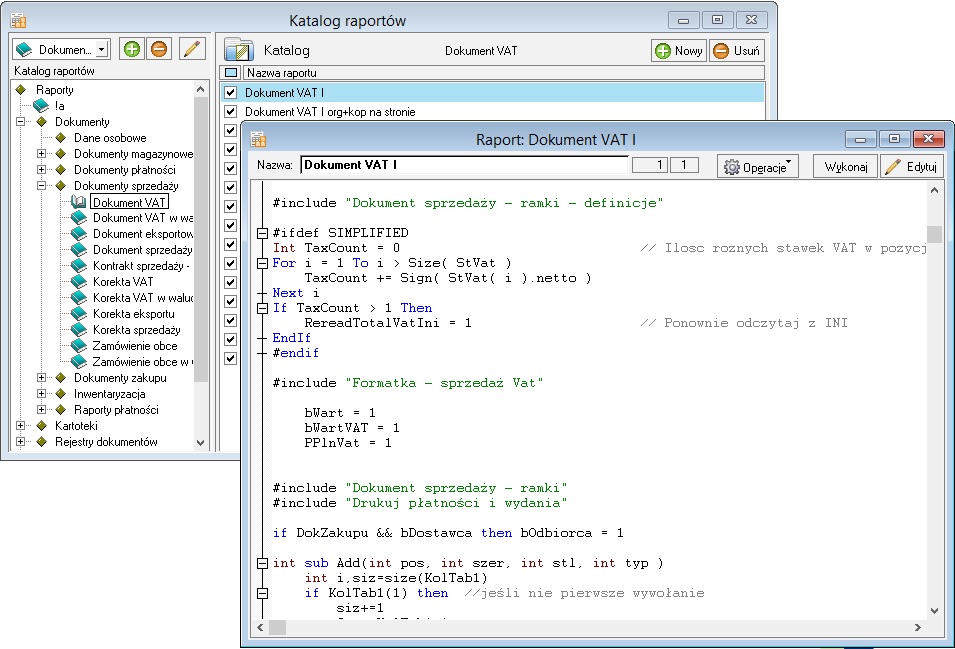The height and width of the screenshot is (649, 955).
Task: Expand Dokumenty magazynowe node
Action: [x=41, y=153]
